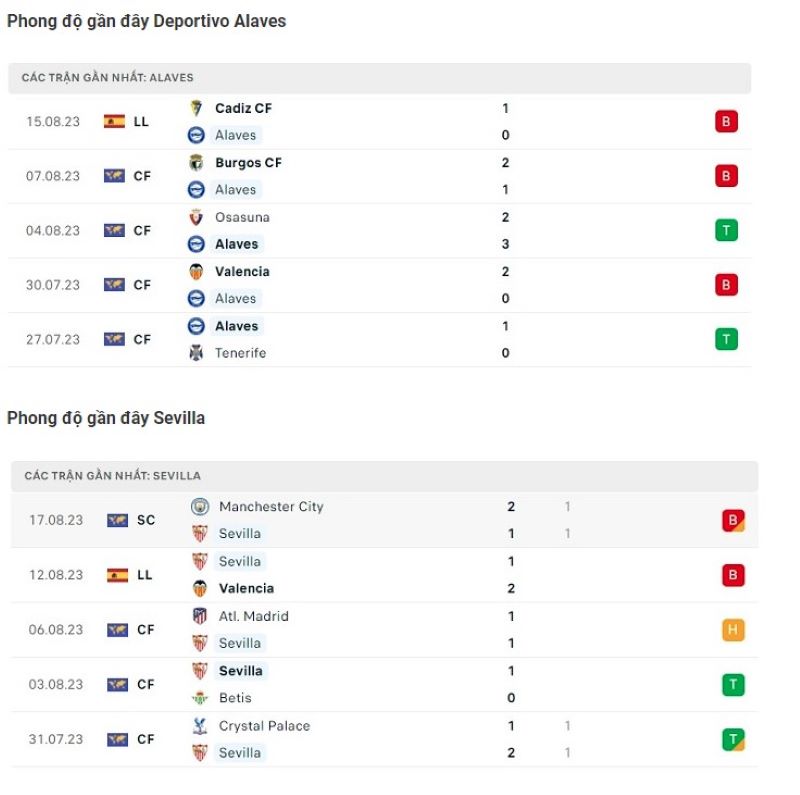The height and width of the screenshot is (795, 800).
Task: Click the Manchester City club badge
Action: tap(200, 507)
